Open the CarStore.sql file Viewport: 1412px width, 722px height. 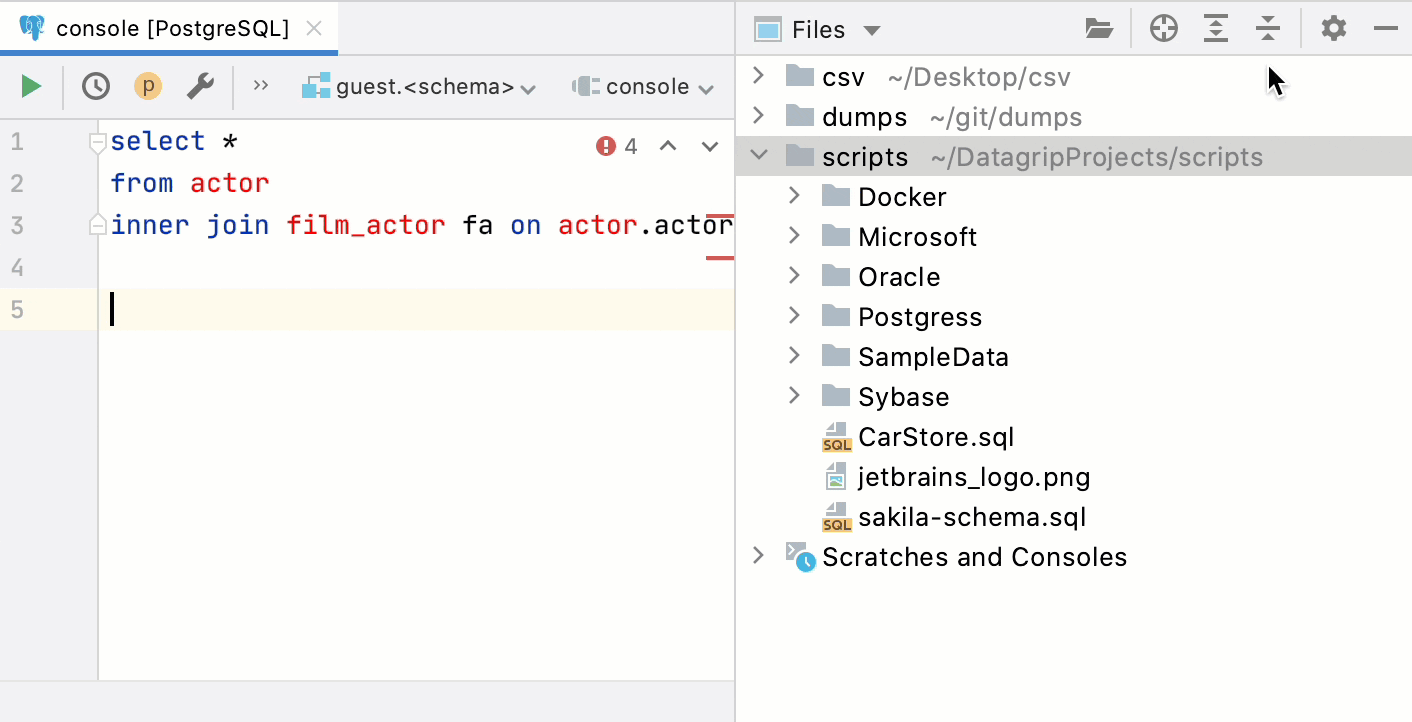click(936, 437)
